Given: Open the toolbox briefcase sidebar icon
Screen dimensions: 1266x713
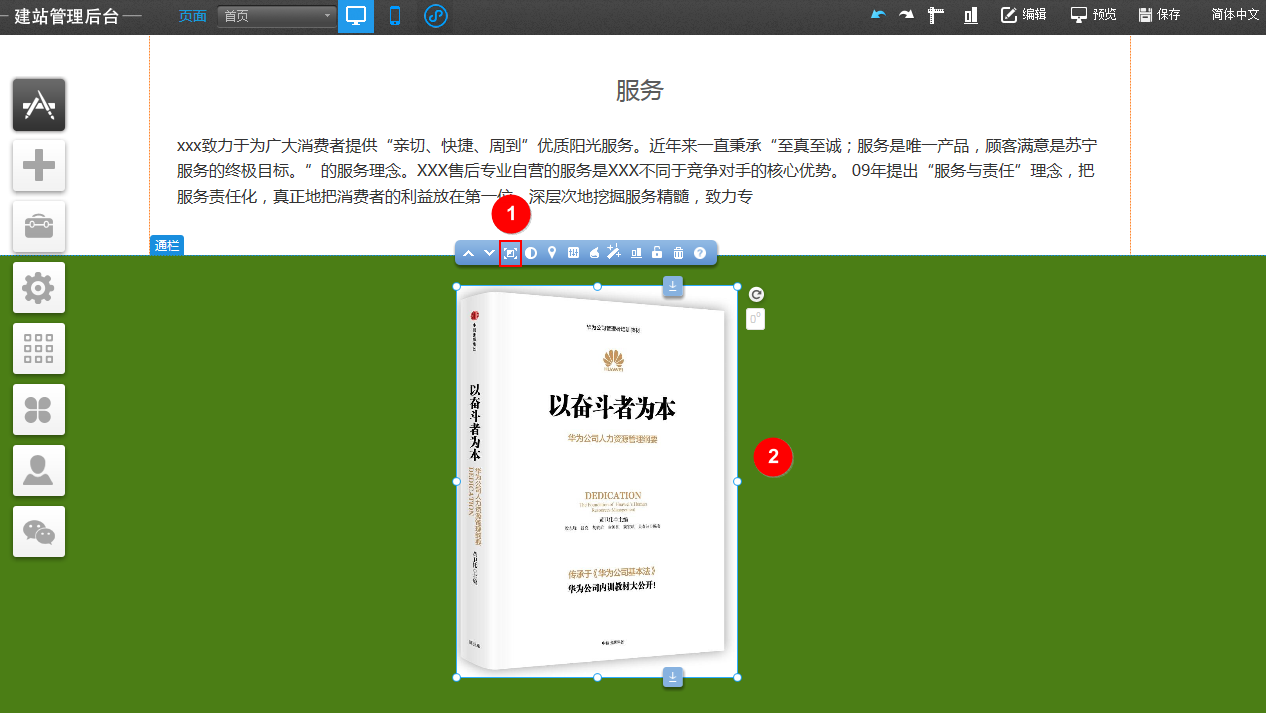Looking at the screenshot, I should pos(39,227).
